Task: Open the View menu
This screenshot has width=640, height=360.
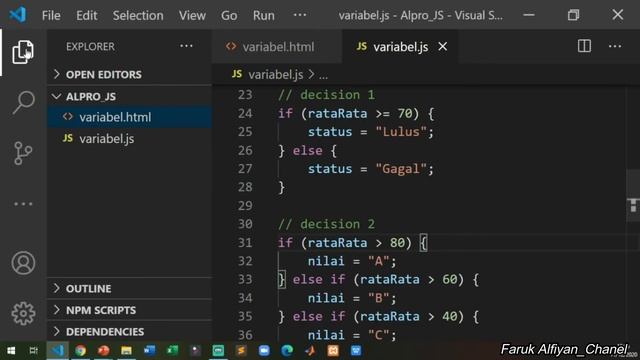Action: (192, 16)
